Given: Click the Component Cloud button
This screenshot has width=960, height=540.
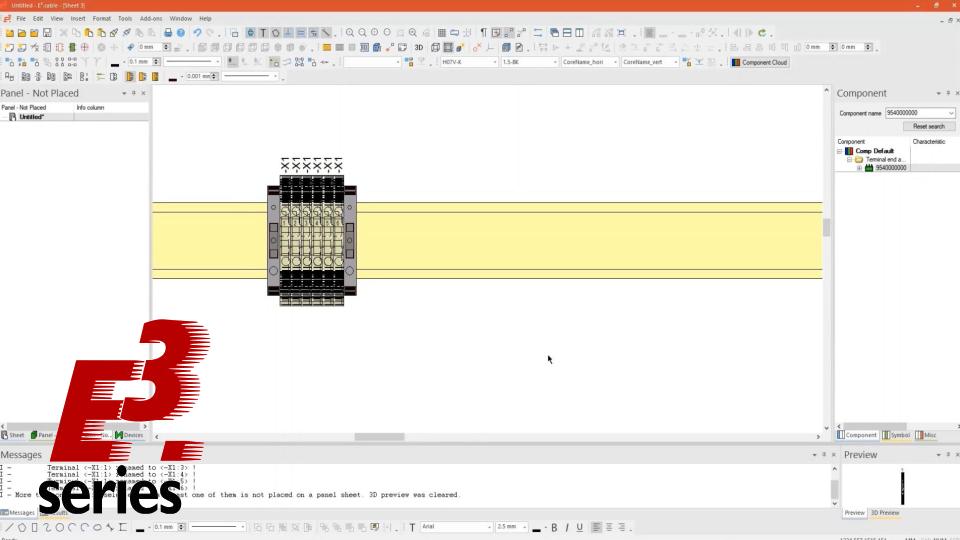Looking at the screenshot, I should coord(760,62).
